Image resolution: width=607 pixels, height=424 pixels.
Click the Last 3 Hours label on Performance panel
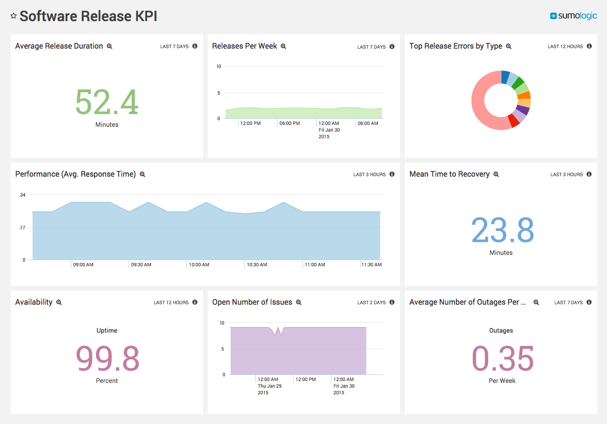click(369, 175)
